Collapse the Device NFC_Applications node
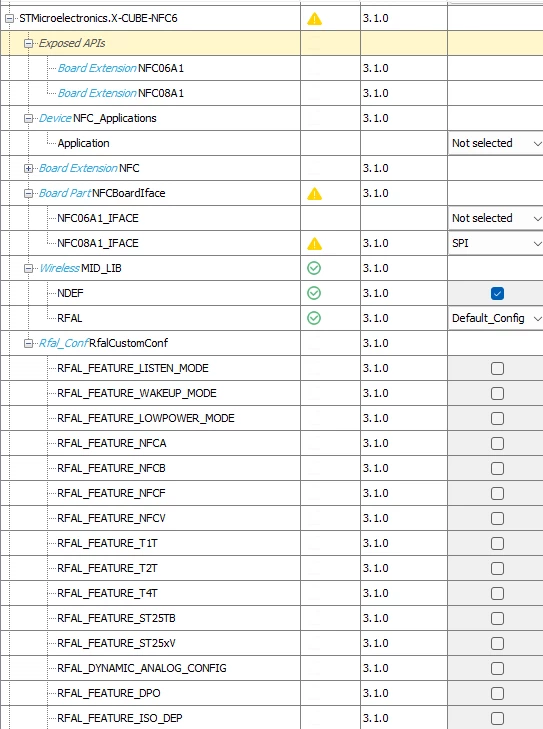543x729 pixels. (28, 118)
